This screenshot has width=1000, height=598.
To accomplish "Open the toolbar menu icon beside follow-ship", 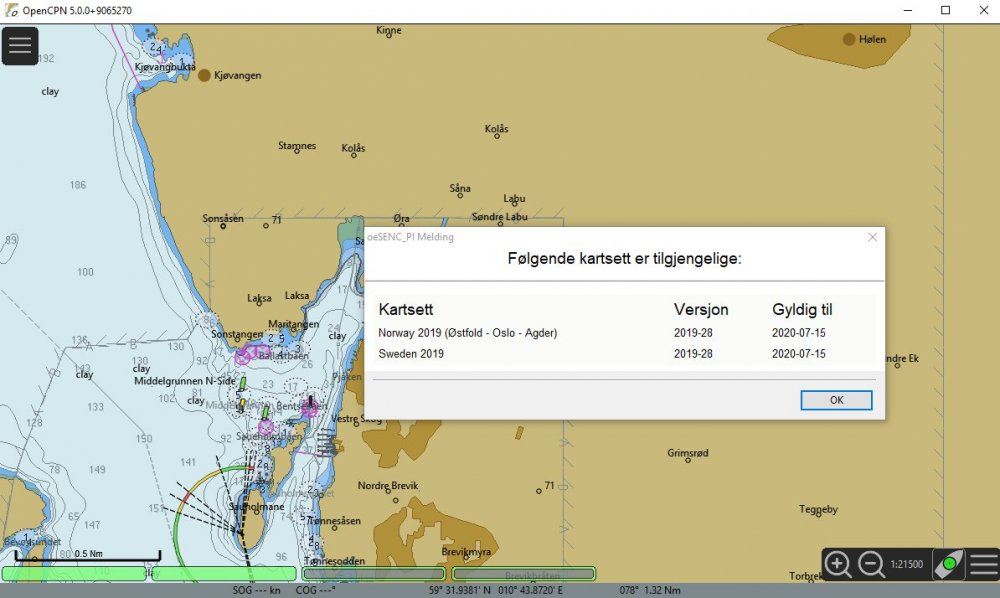I will [x=984, y=564].
